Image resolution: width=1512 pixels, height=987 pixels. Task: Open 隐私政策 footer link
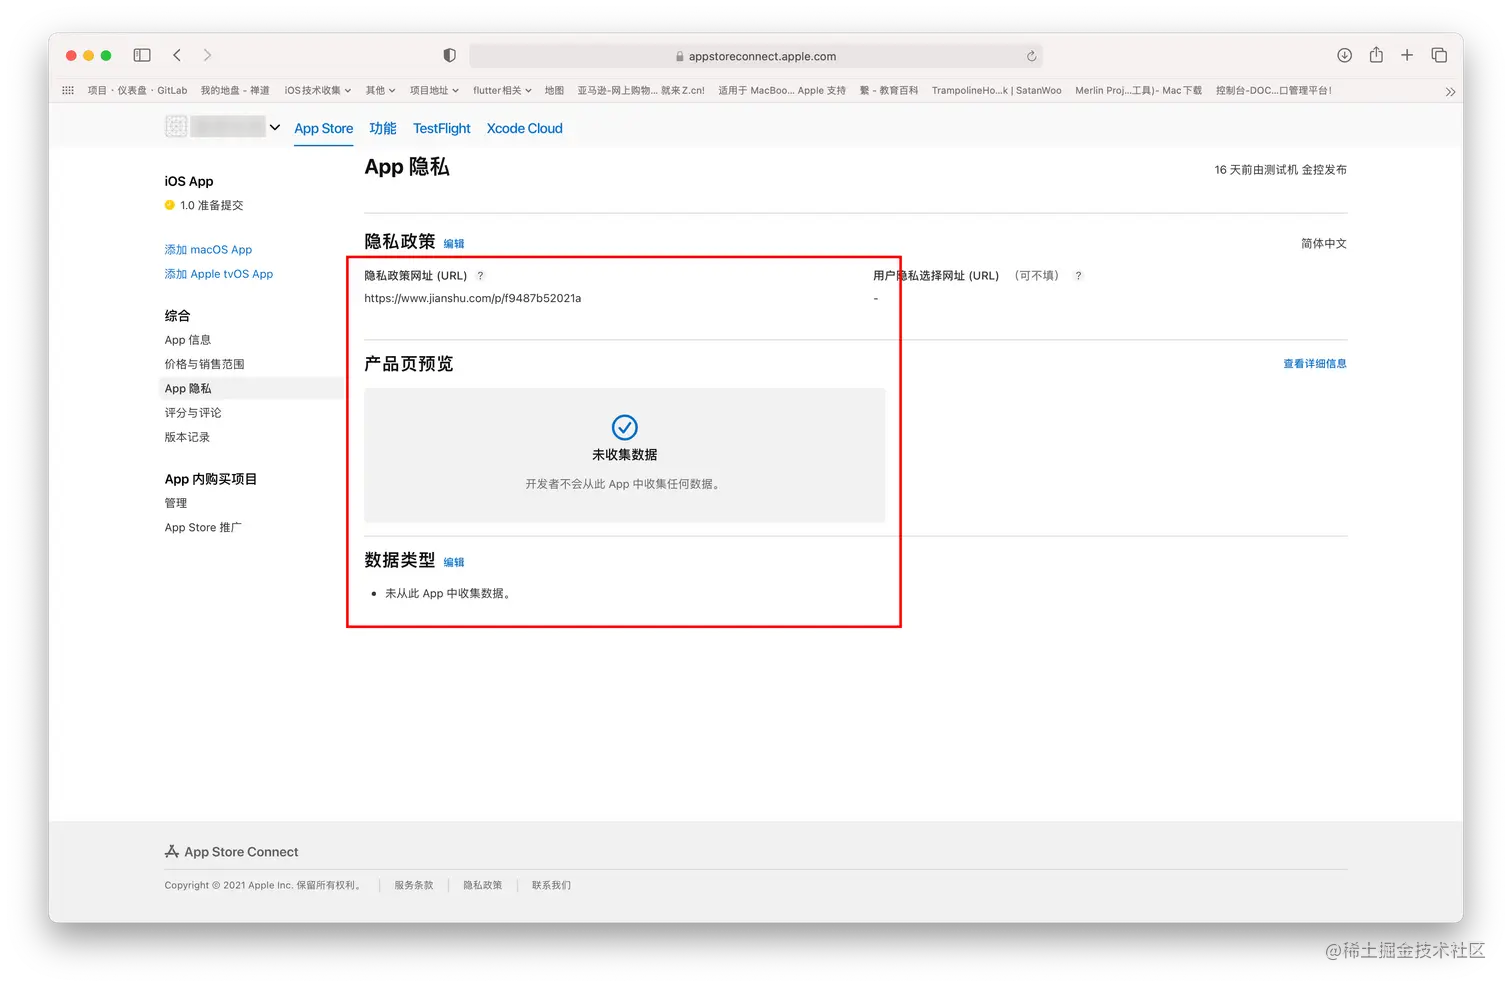pyautogui.click(x=483, y=885)
